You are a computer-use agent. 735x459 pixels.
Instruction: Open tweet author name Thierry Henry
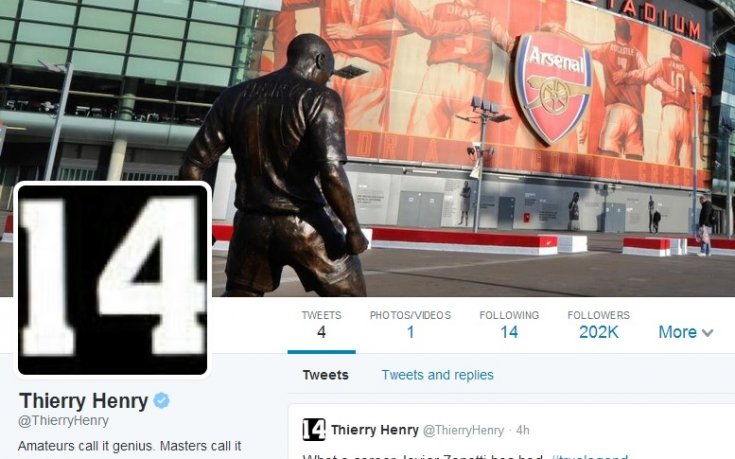click(375, 430)
